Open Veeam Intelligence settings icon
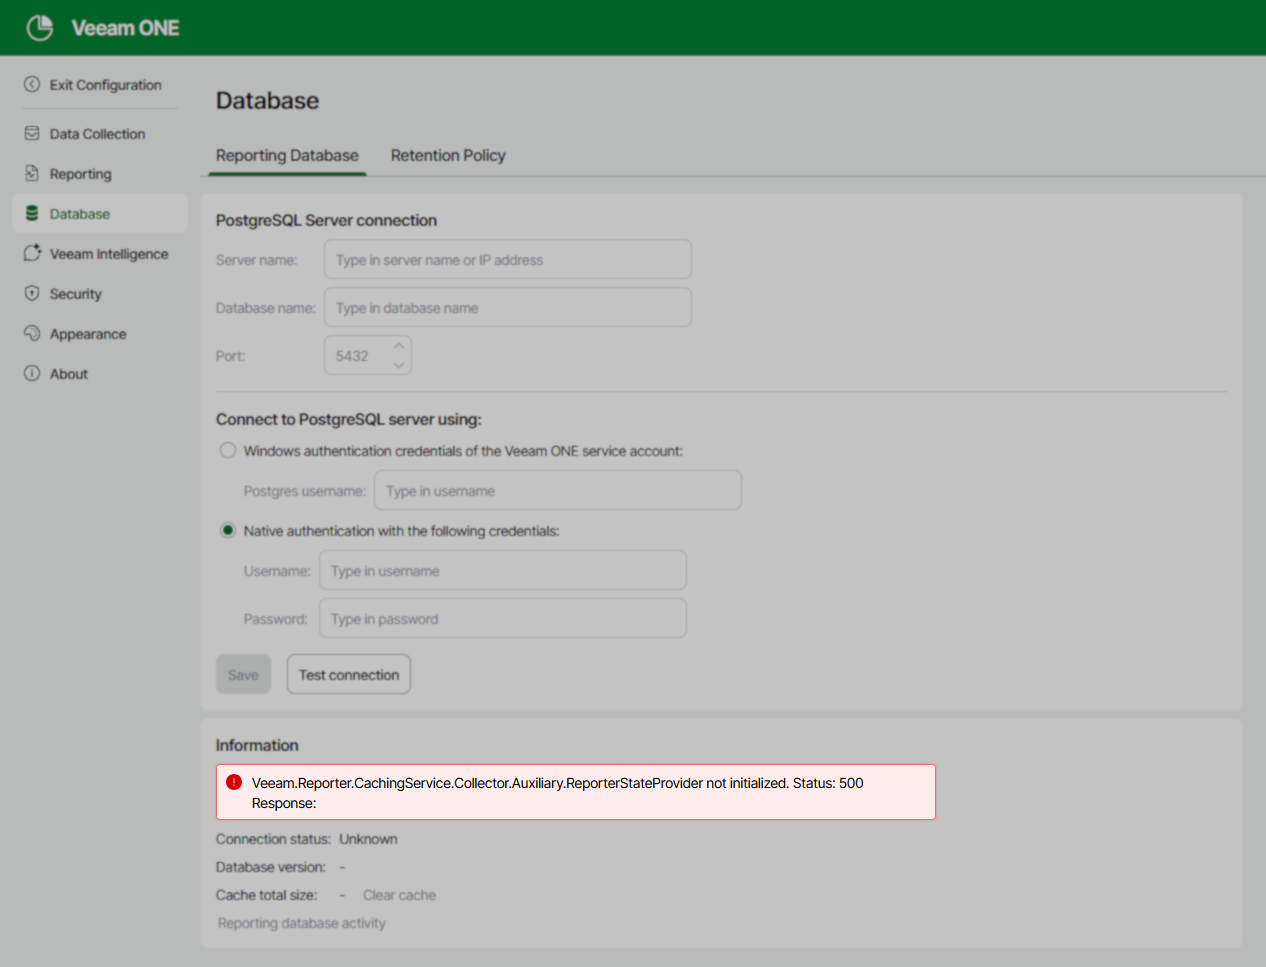 coord(33,253)
